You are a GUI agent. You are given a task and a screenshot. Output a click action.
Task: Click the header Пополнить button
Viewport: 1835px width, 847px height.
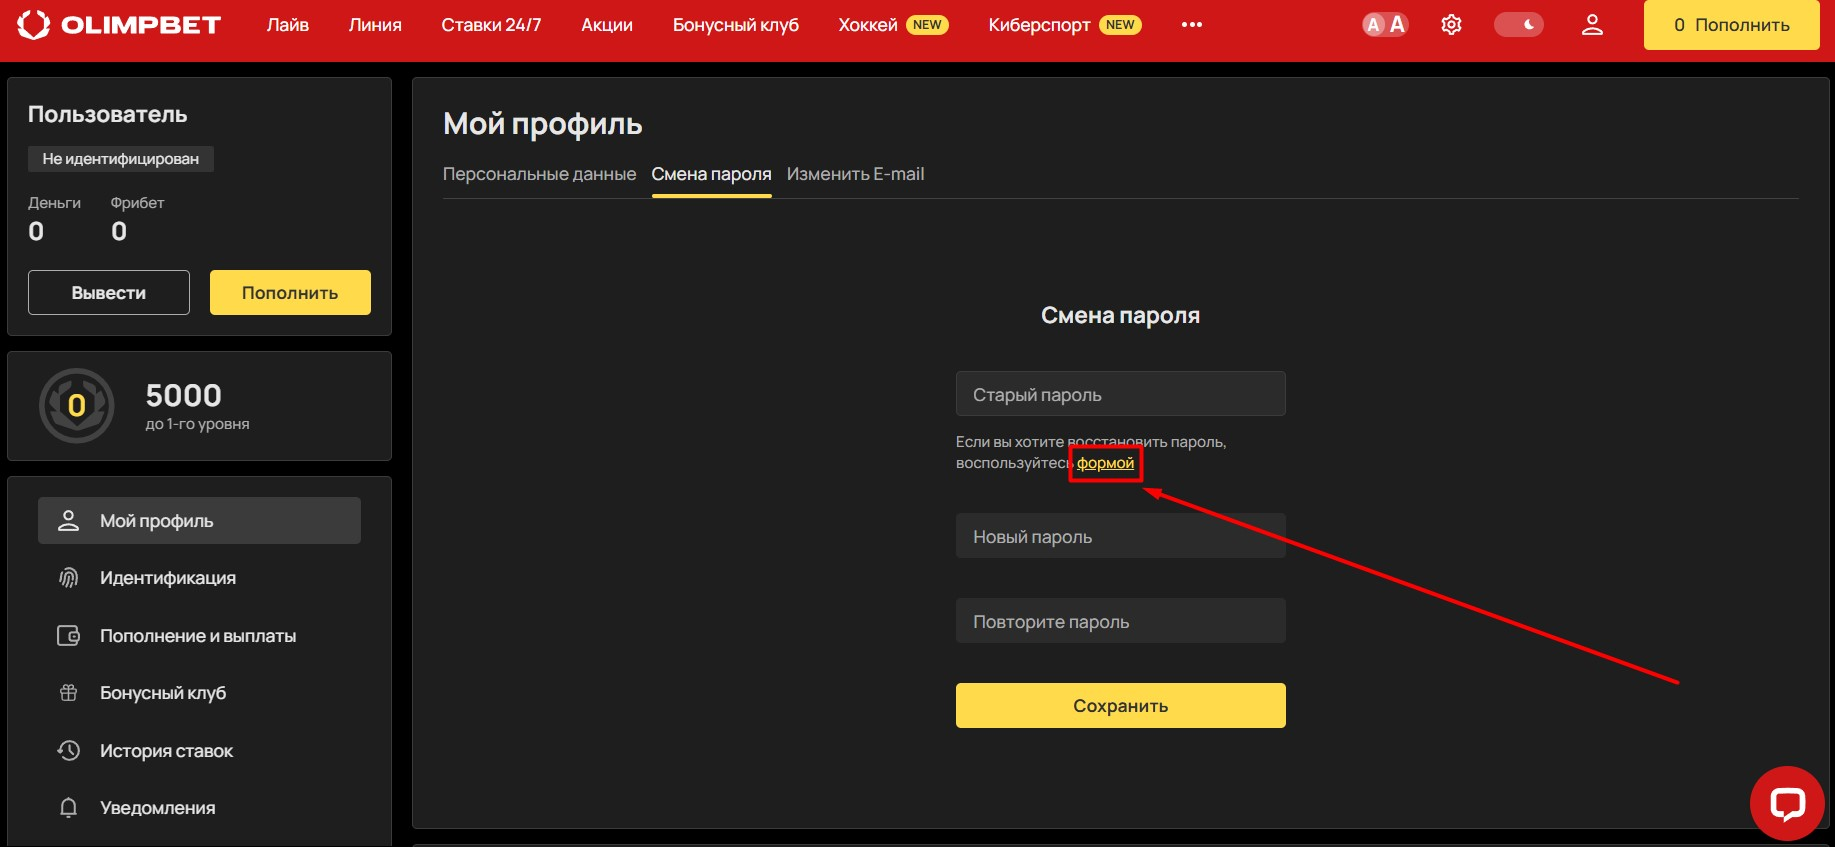1731,25
